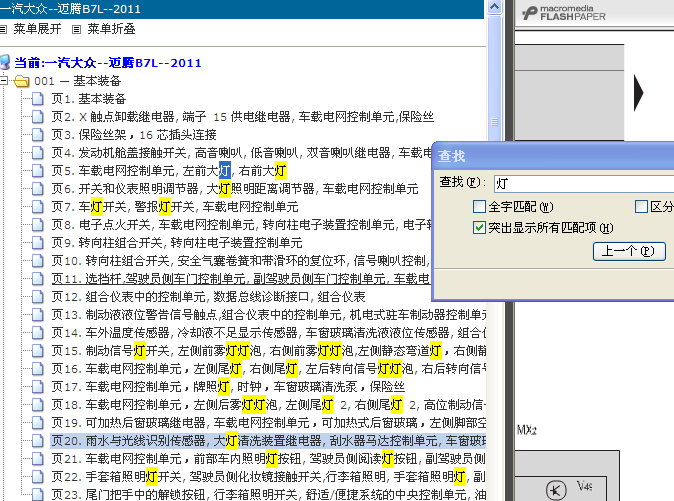Open 页22. 手套箱照明灯开关 entry
The height and width of the screenshot is (501, 674).
[x=269, y=477]
